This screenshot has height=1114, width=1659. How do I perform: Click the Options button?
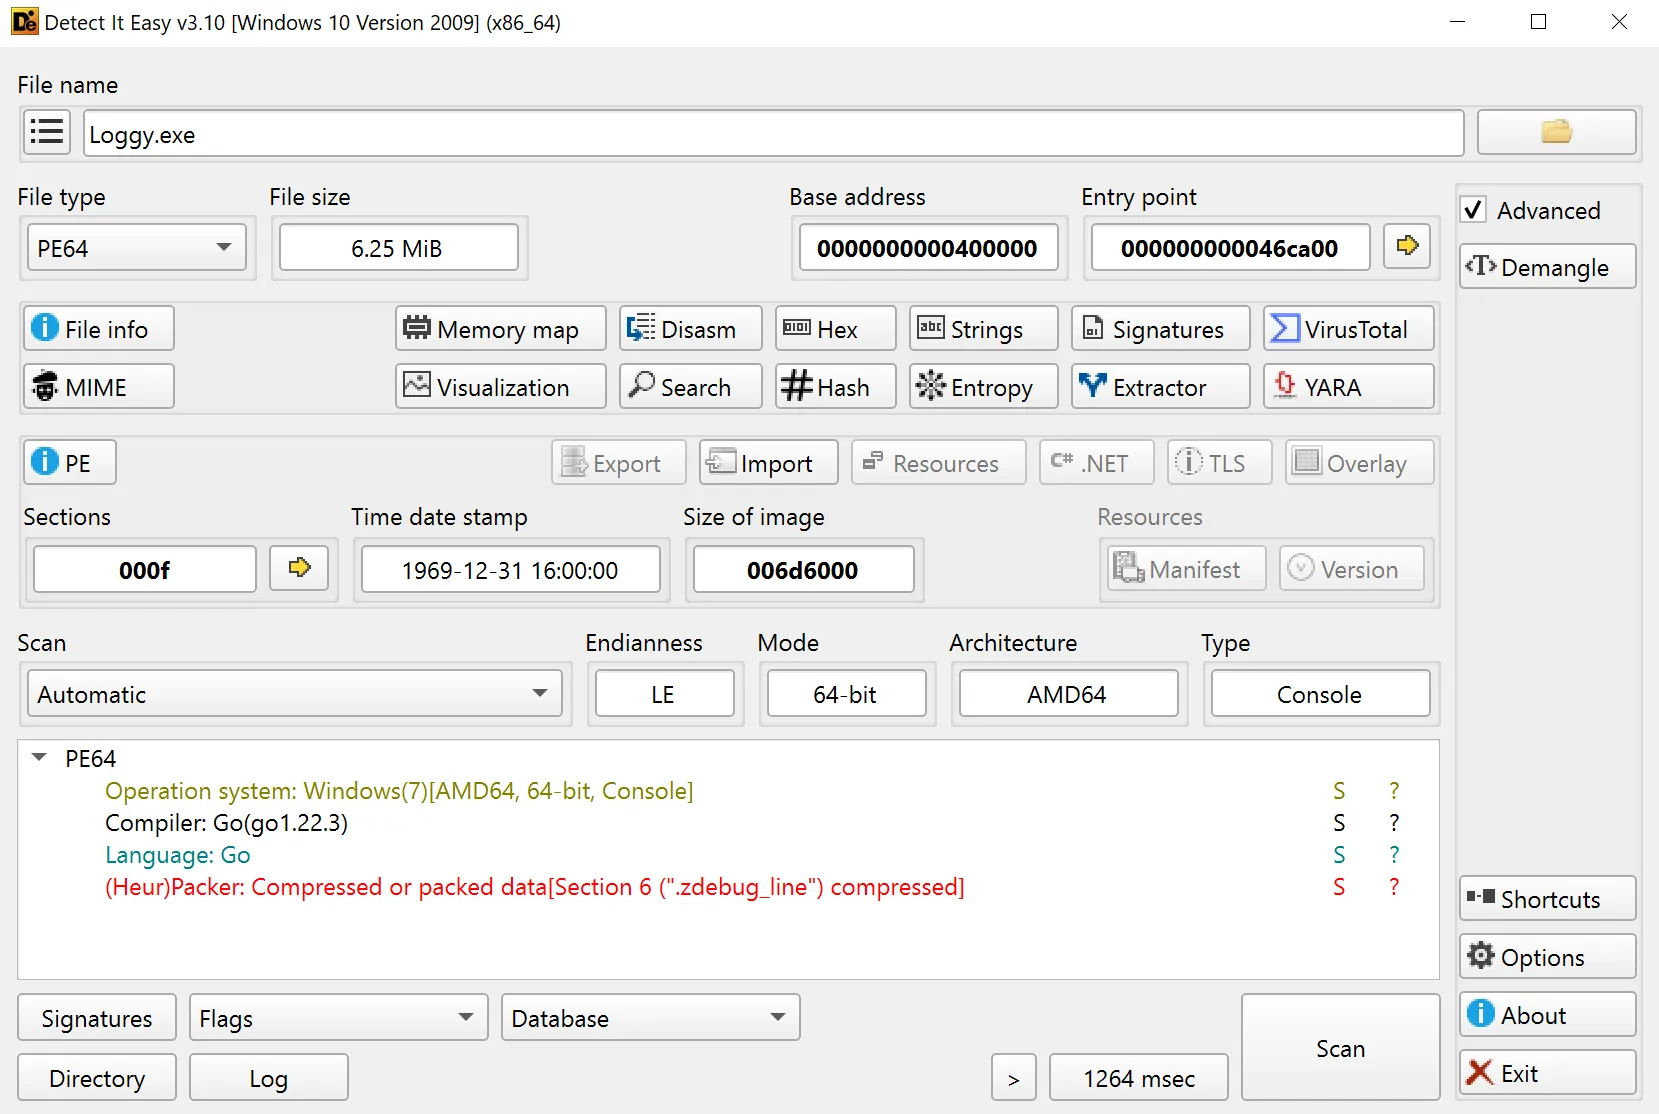1546,957
